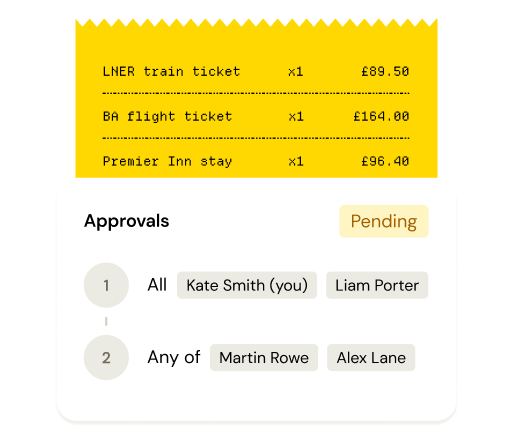Click the x1 quantity for flight ticket
This screenshot has height=440, width=513.
296,117
